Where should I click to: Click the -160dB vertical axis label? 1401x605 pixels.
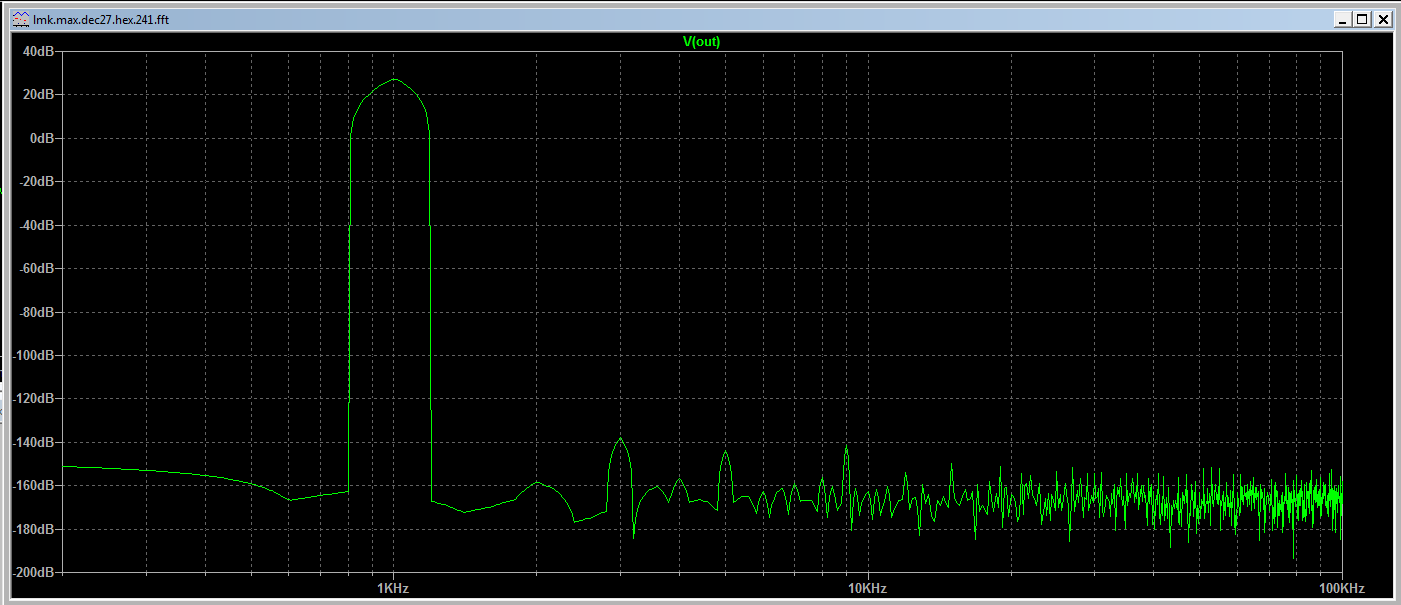tap(32, 486)
